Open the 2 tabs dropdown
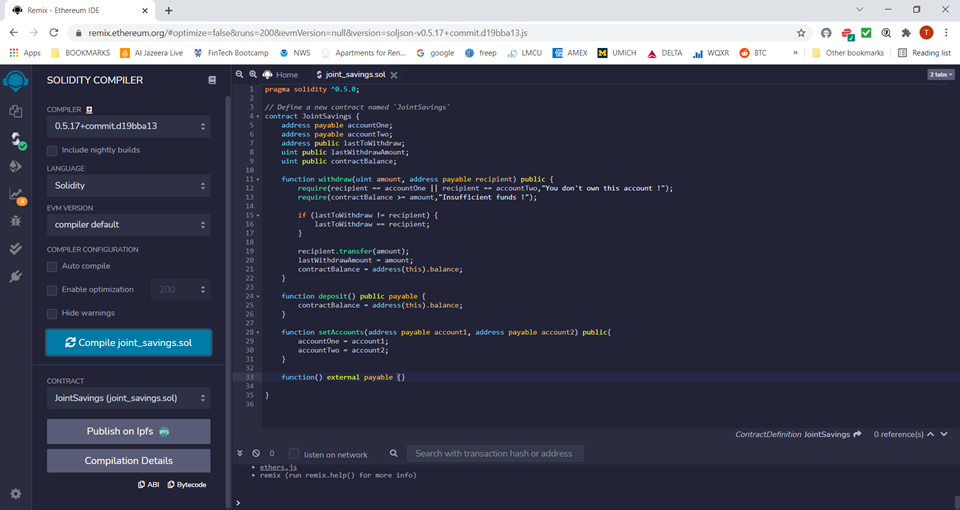This screenshot has height=510, width=960. click(x=941, y=74)
